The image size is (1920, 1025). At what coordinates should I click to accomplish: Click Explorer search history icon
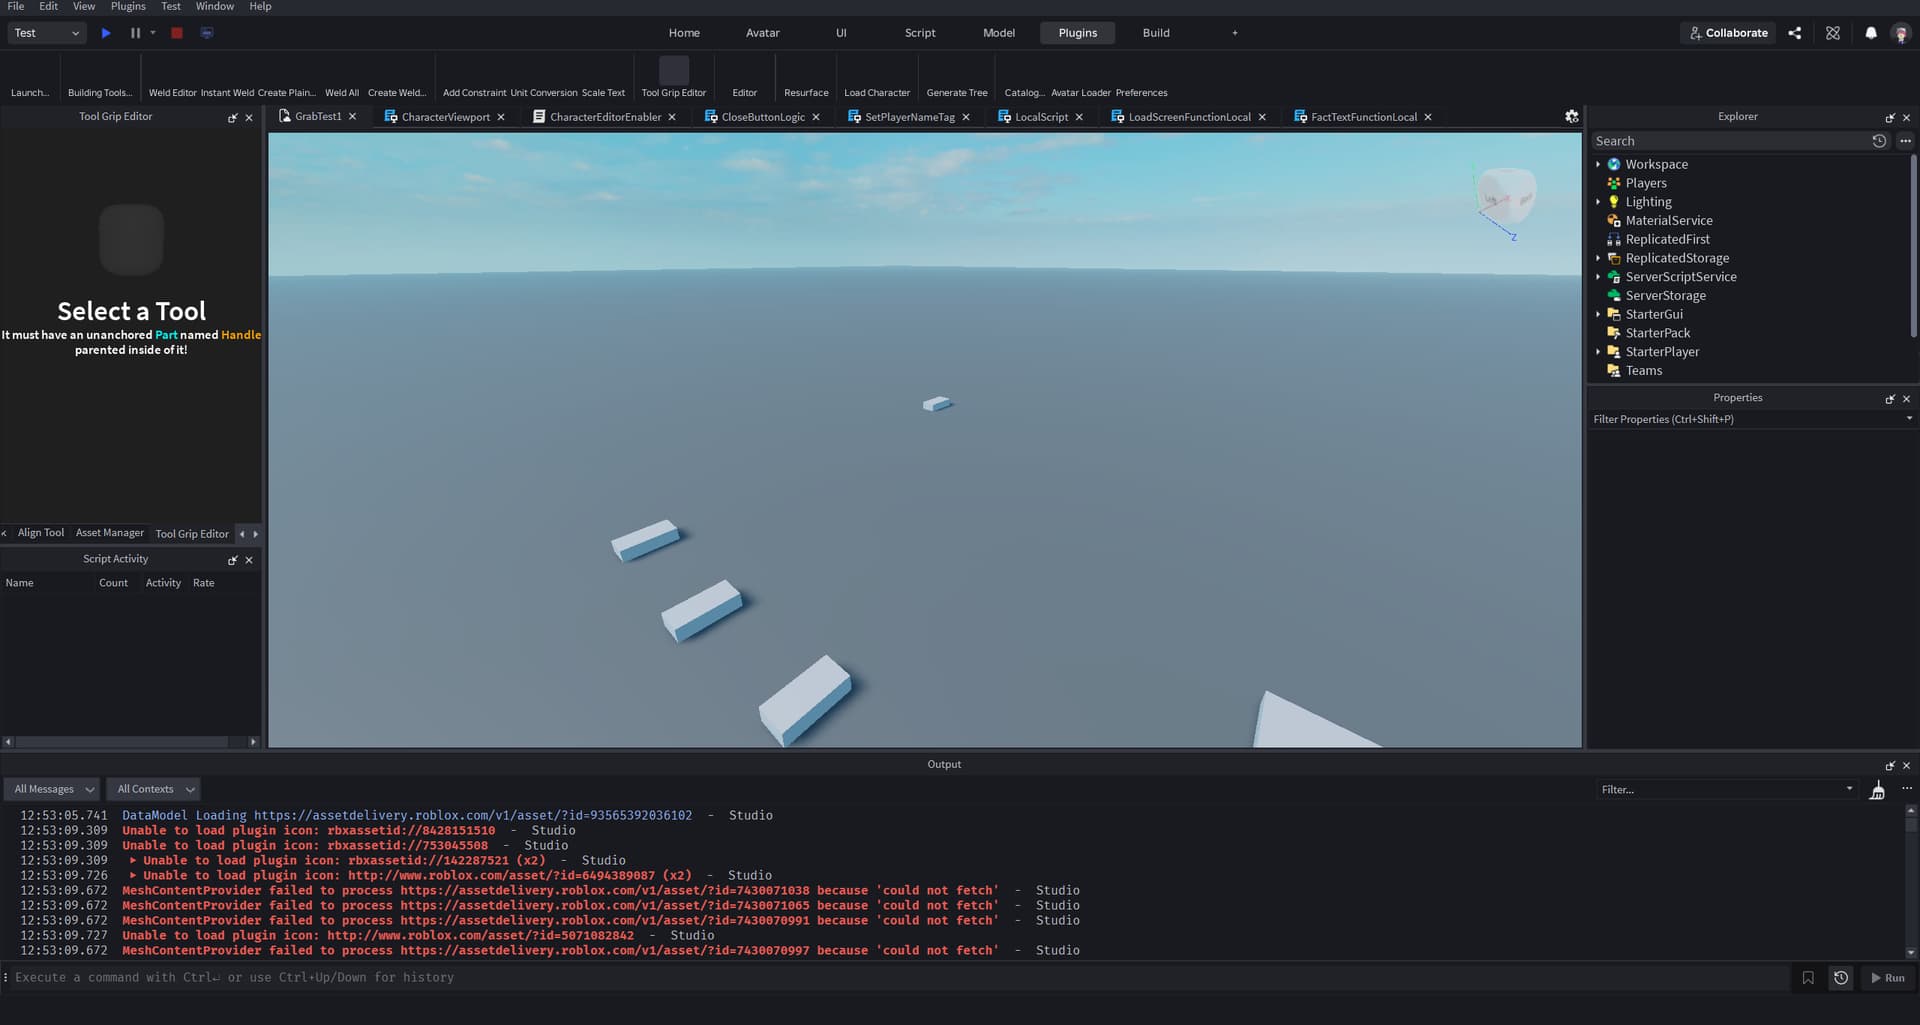(1879, 141)
